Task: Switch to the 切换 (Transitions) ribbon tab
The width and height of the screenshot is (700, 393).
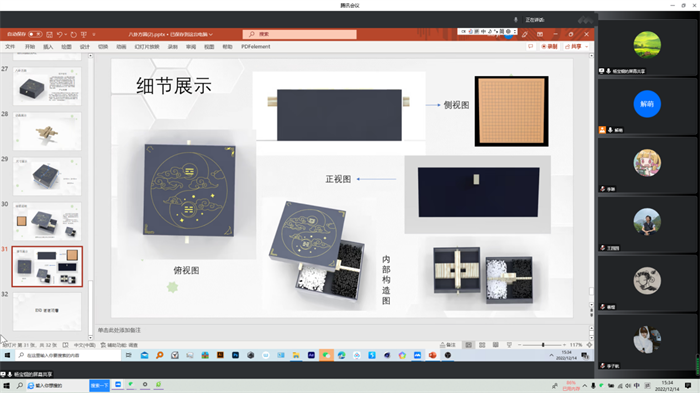Action: pyautogui.click(x=103, y=46)
